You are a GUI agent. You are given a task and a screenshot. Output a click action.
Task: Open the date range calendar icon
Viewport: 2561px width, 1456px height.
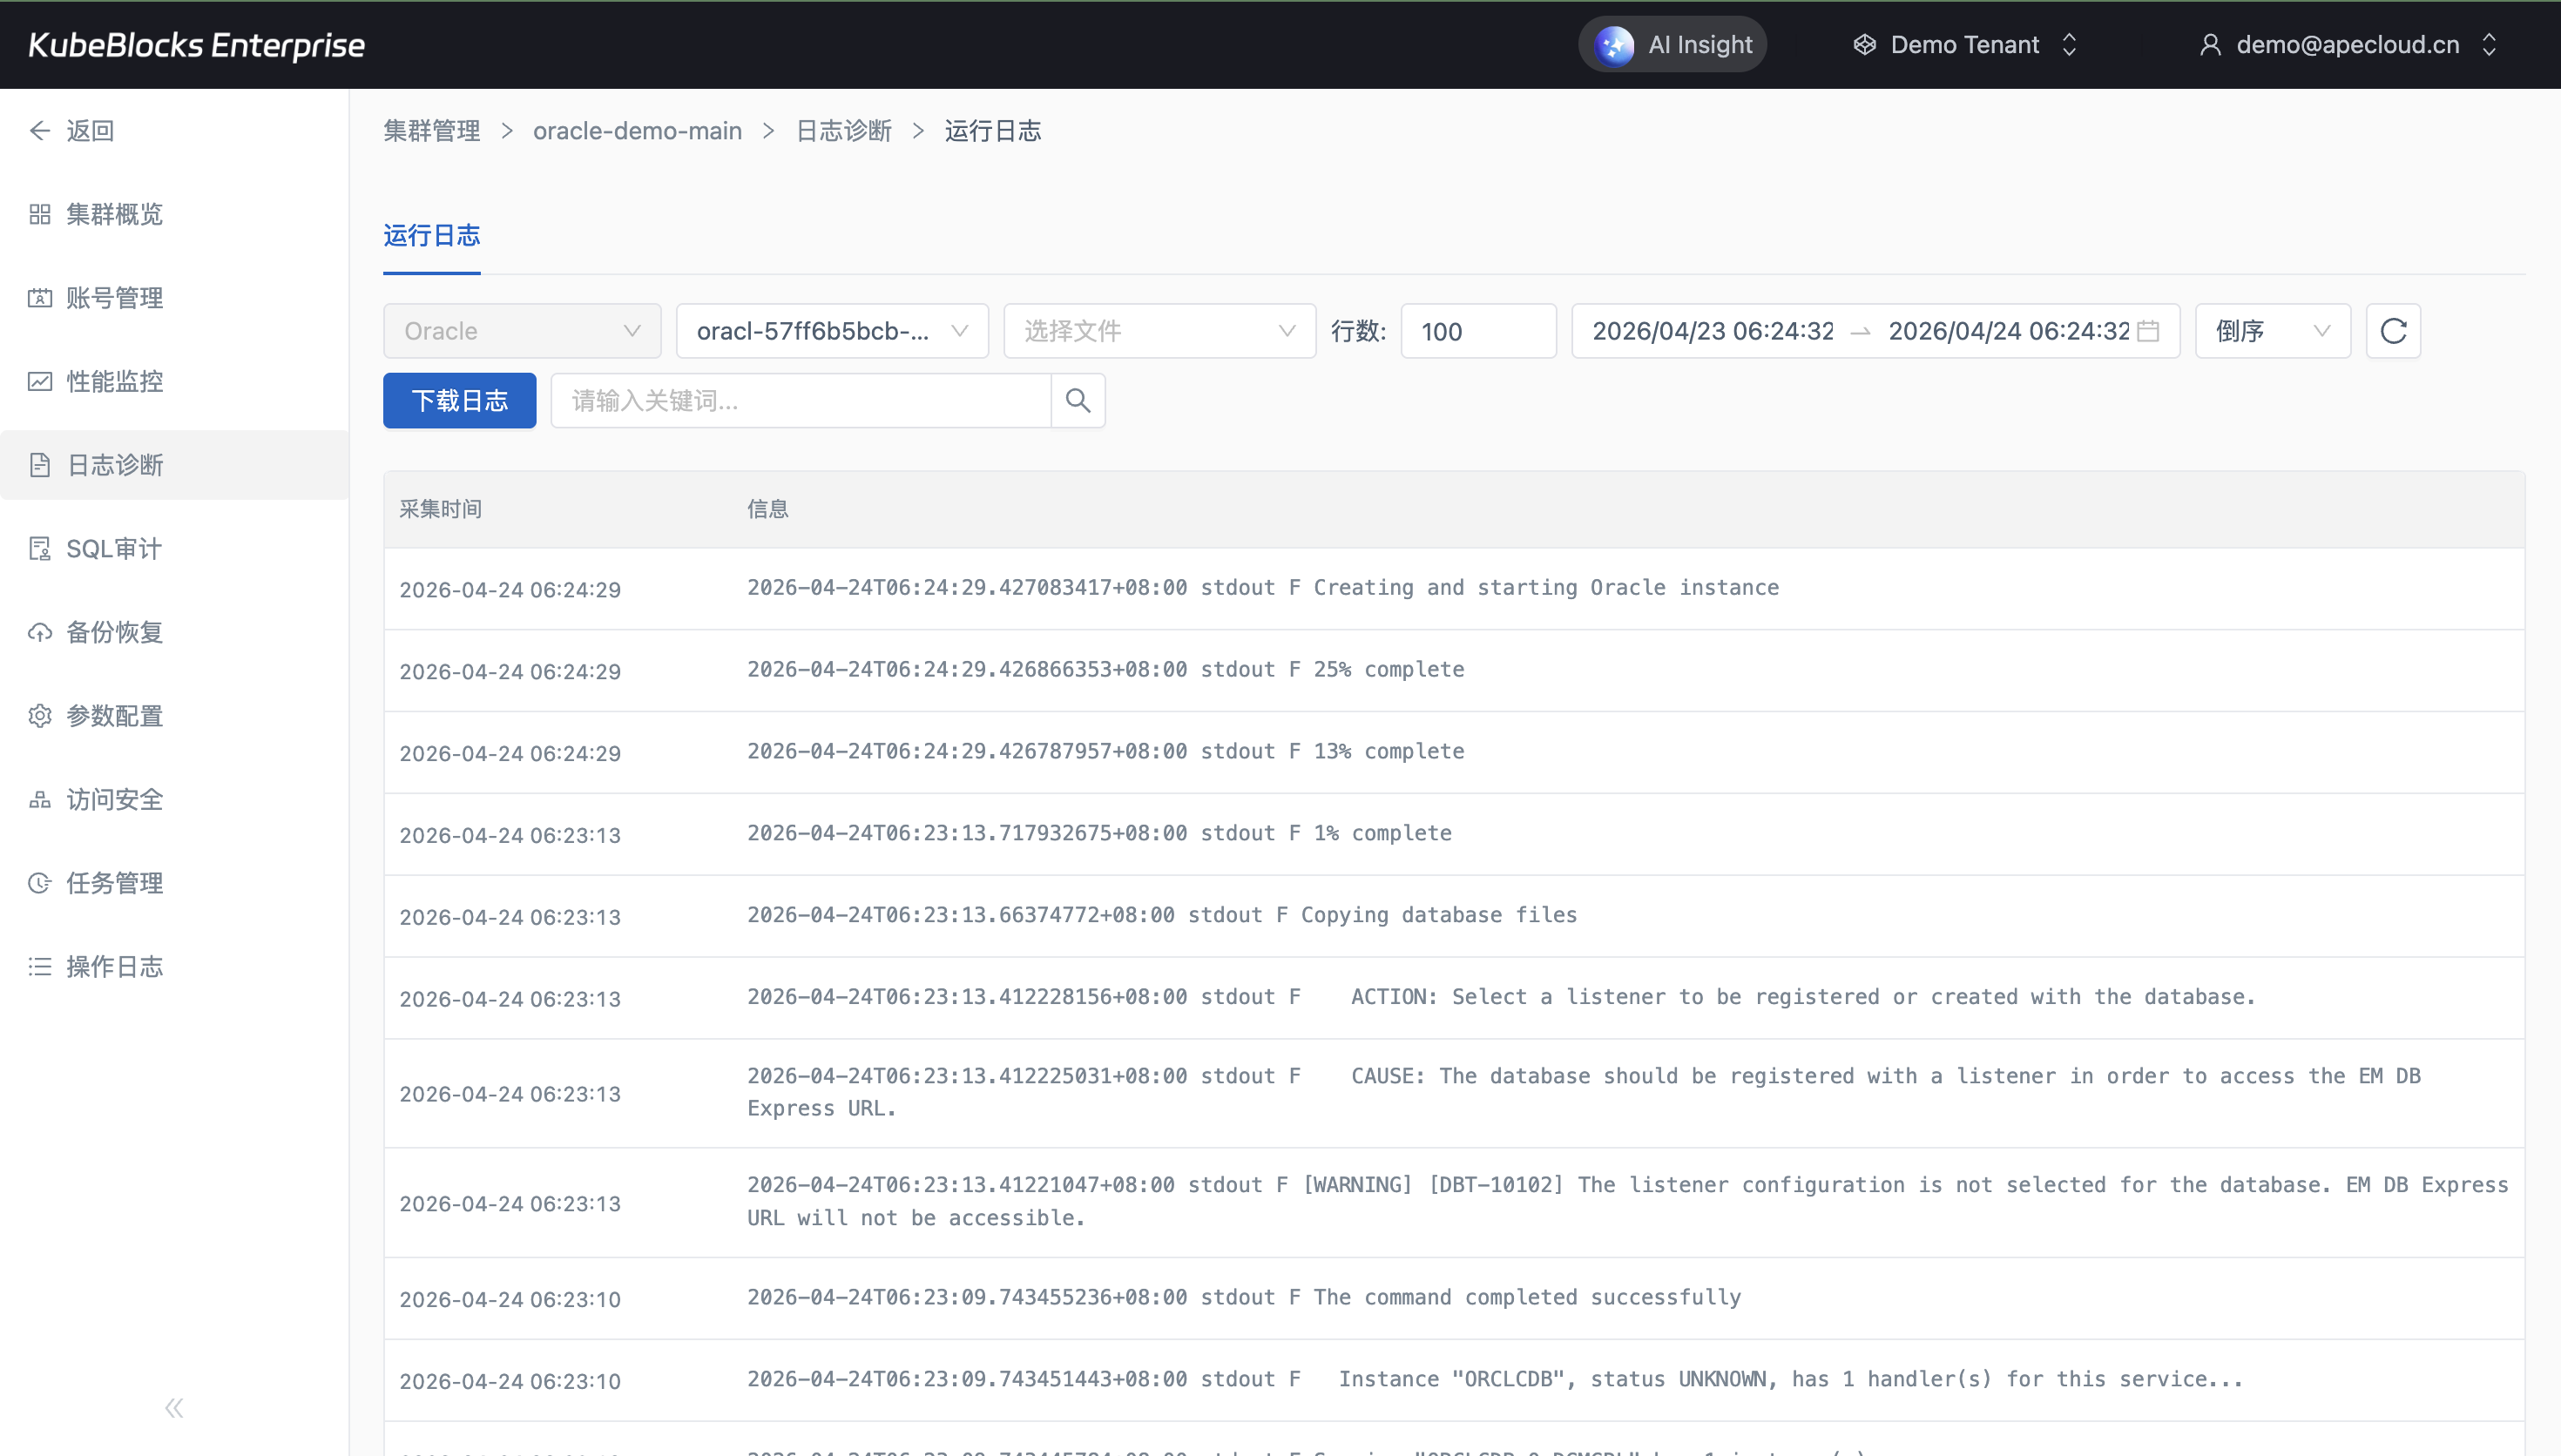(x=2148, y=331)
